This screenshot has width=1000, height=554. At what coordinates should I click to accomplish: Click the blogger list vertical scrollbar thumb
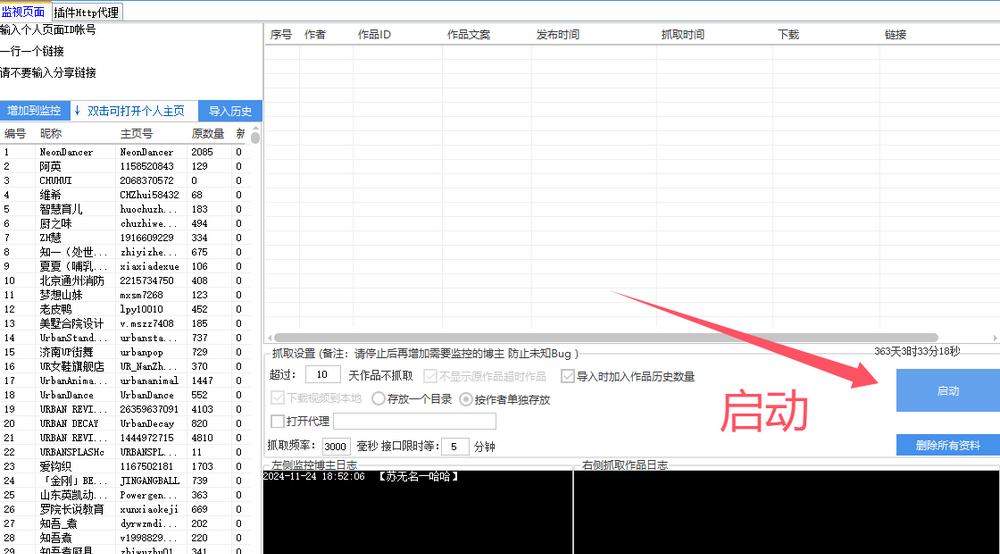pos(255,137)
